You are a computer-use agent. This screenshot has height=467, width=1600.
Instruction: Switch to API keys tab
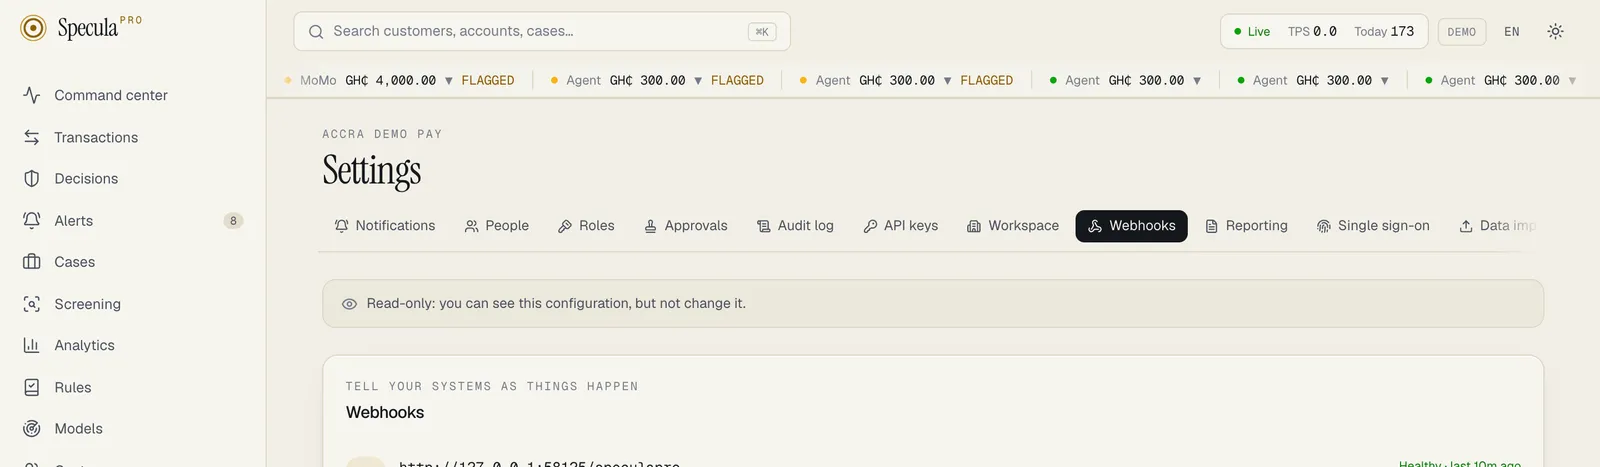tap(901, 226)
